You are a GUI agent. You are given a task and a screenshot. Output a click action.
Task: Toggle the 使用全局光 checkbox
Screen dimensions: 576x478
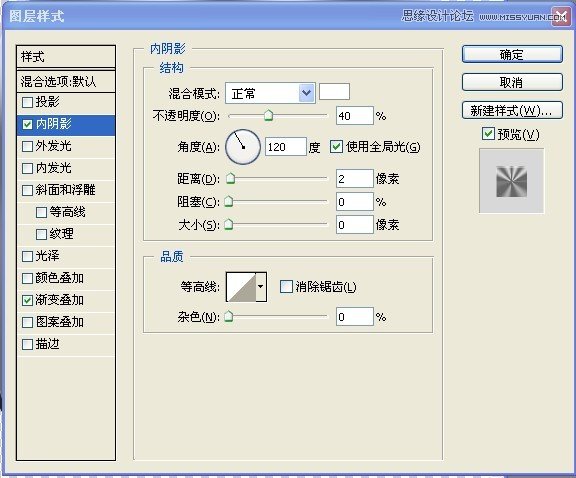[336, 147]
